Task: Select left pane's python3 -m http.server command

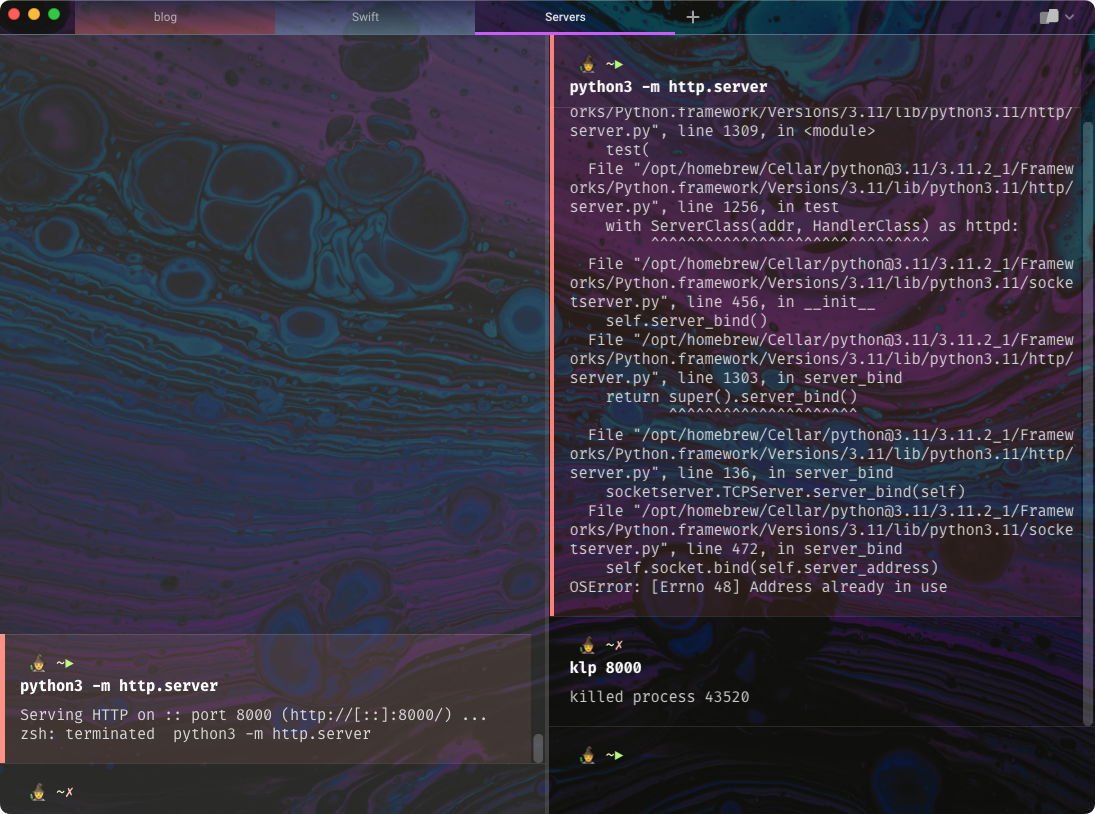Action: 119,686
